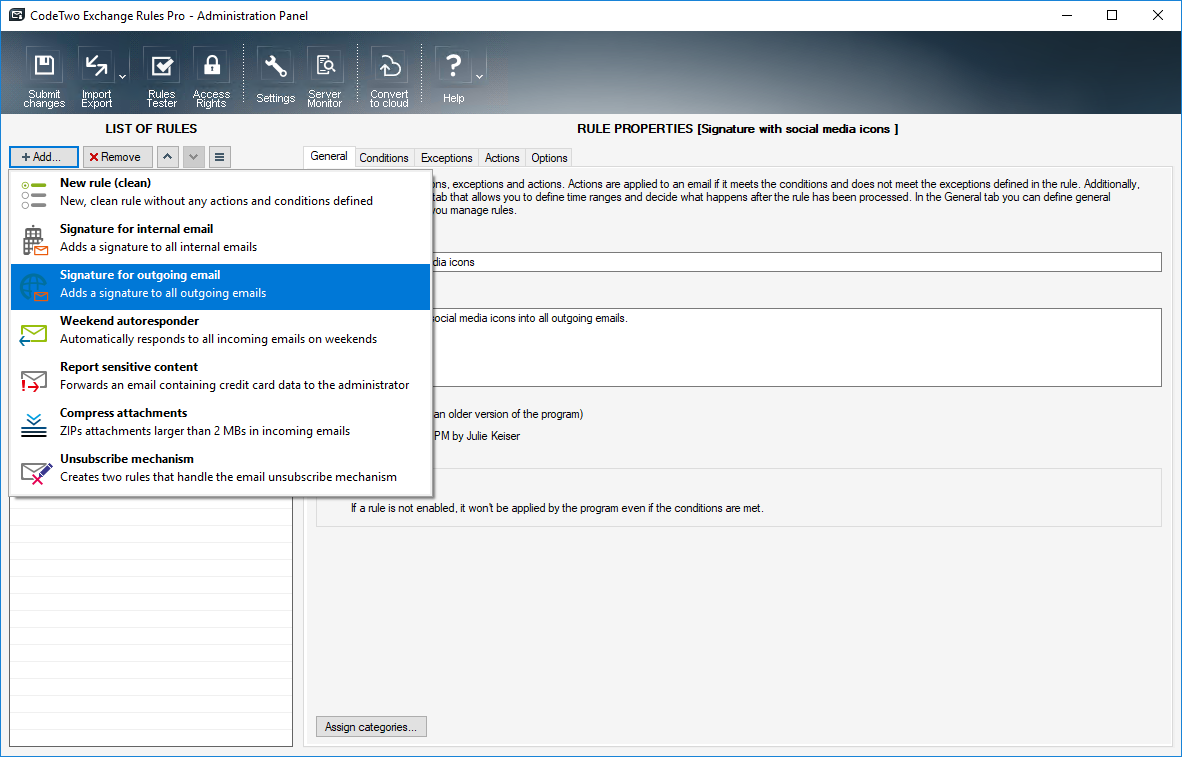The width and height of the screenshot is (1182, 757).
Task: Click the Report sensitive content envelope icon
Action: pos(34,381)
